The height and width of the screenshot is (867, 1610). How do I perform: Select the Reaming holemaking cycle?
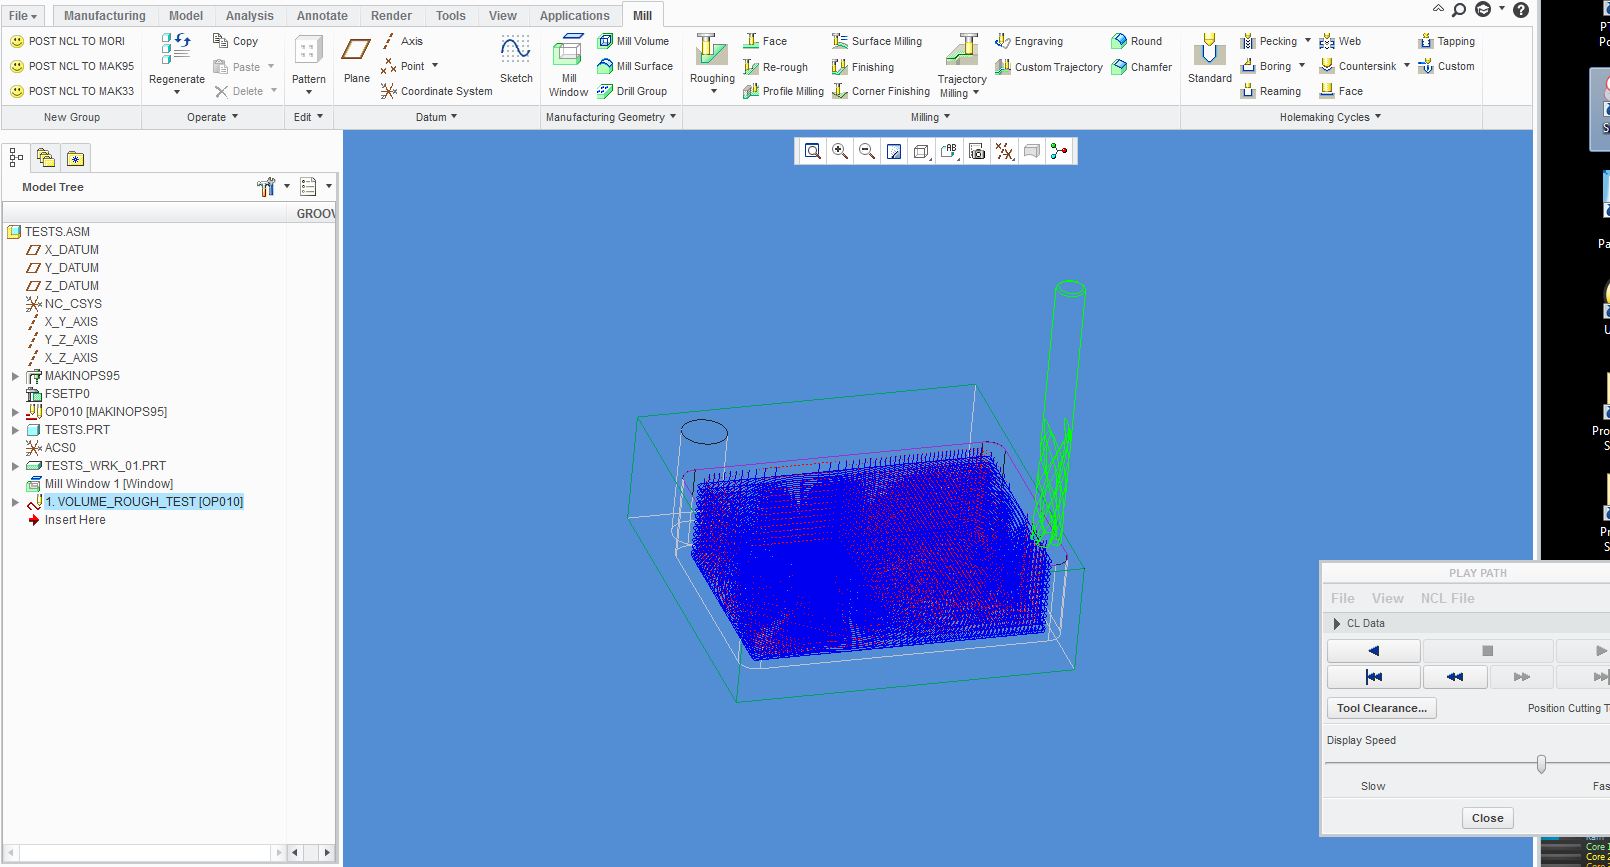(1271, 91)
